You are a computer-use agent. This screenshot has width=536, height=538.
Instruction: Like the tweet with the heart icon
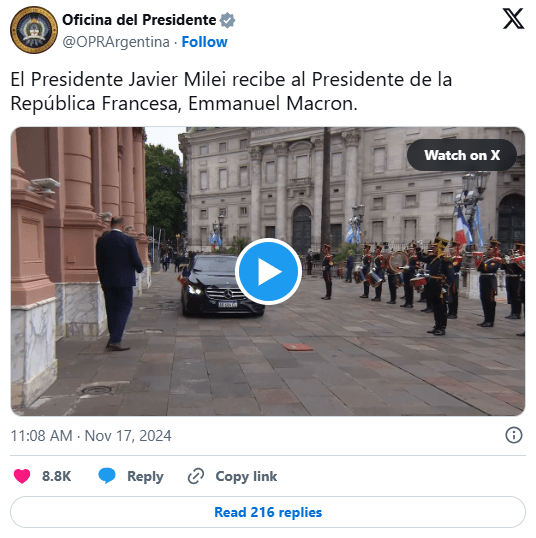pos(22,476)
